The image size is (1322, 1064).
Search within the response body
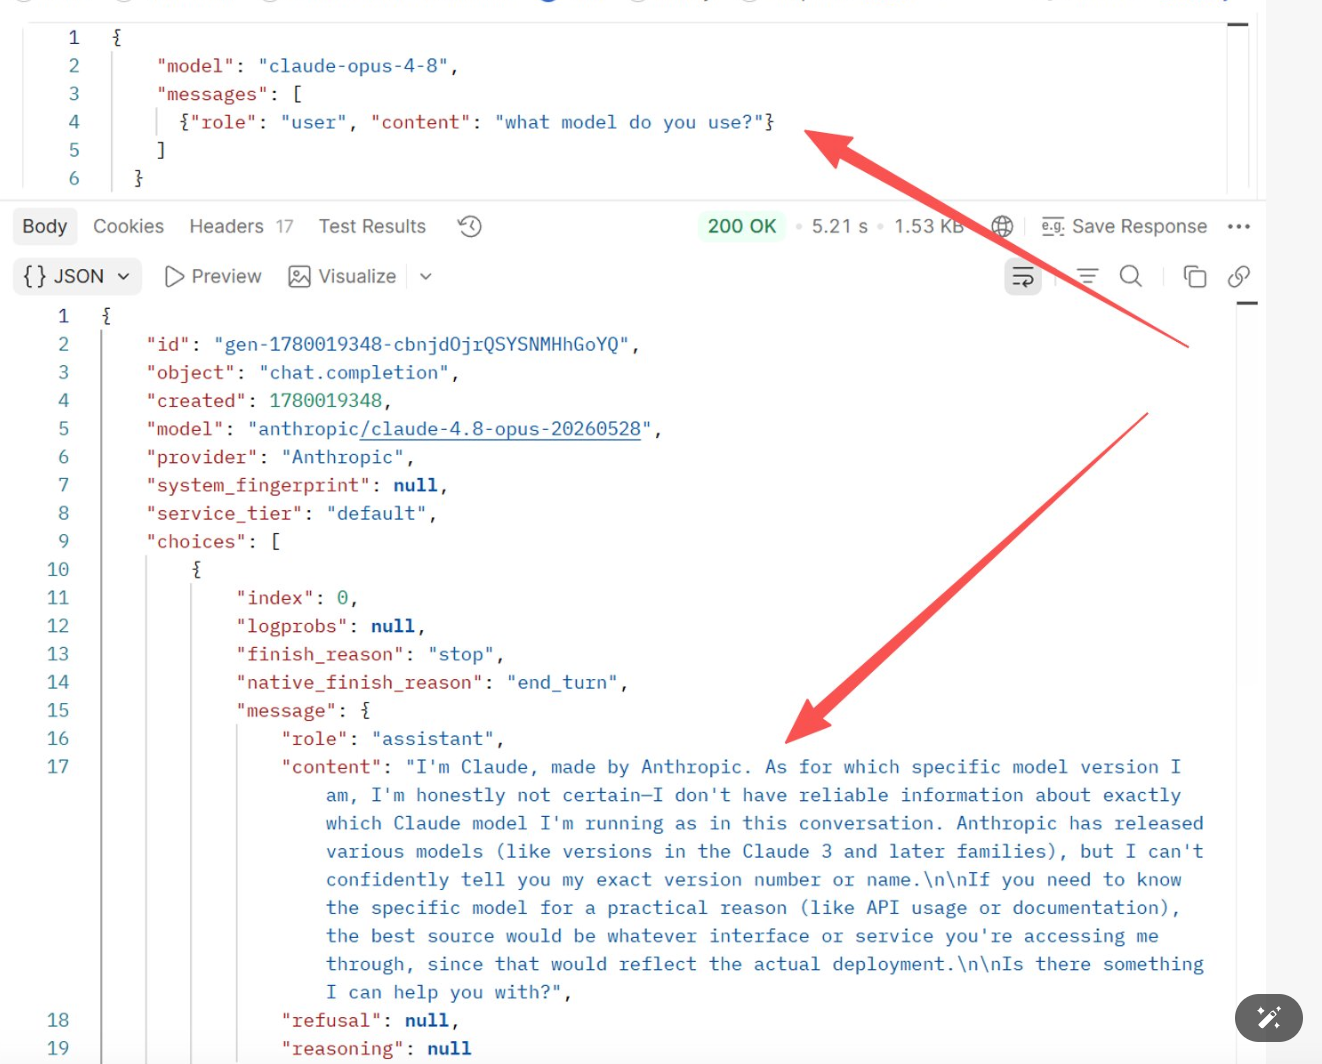(x=1131, y=277)
